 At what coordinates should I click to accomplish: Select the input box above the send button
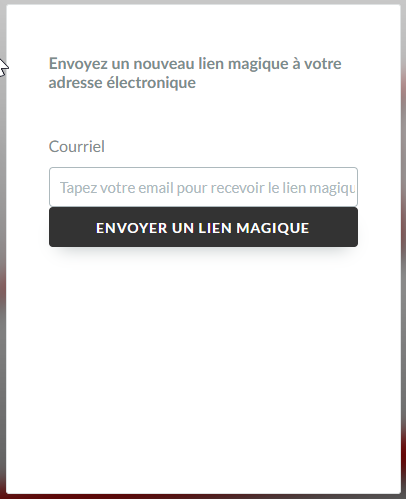point(203,187)
